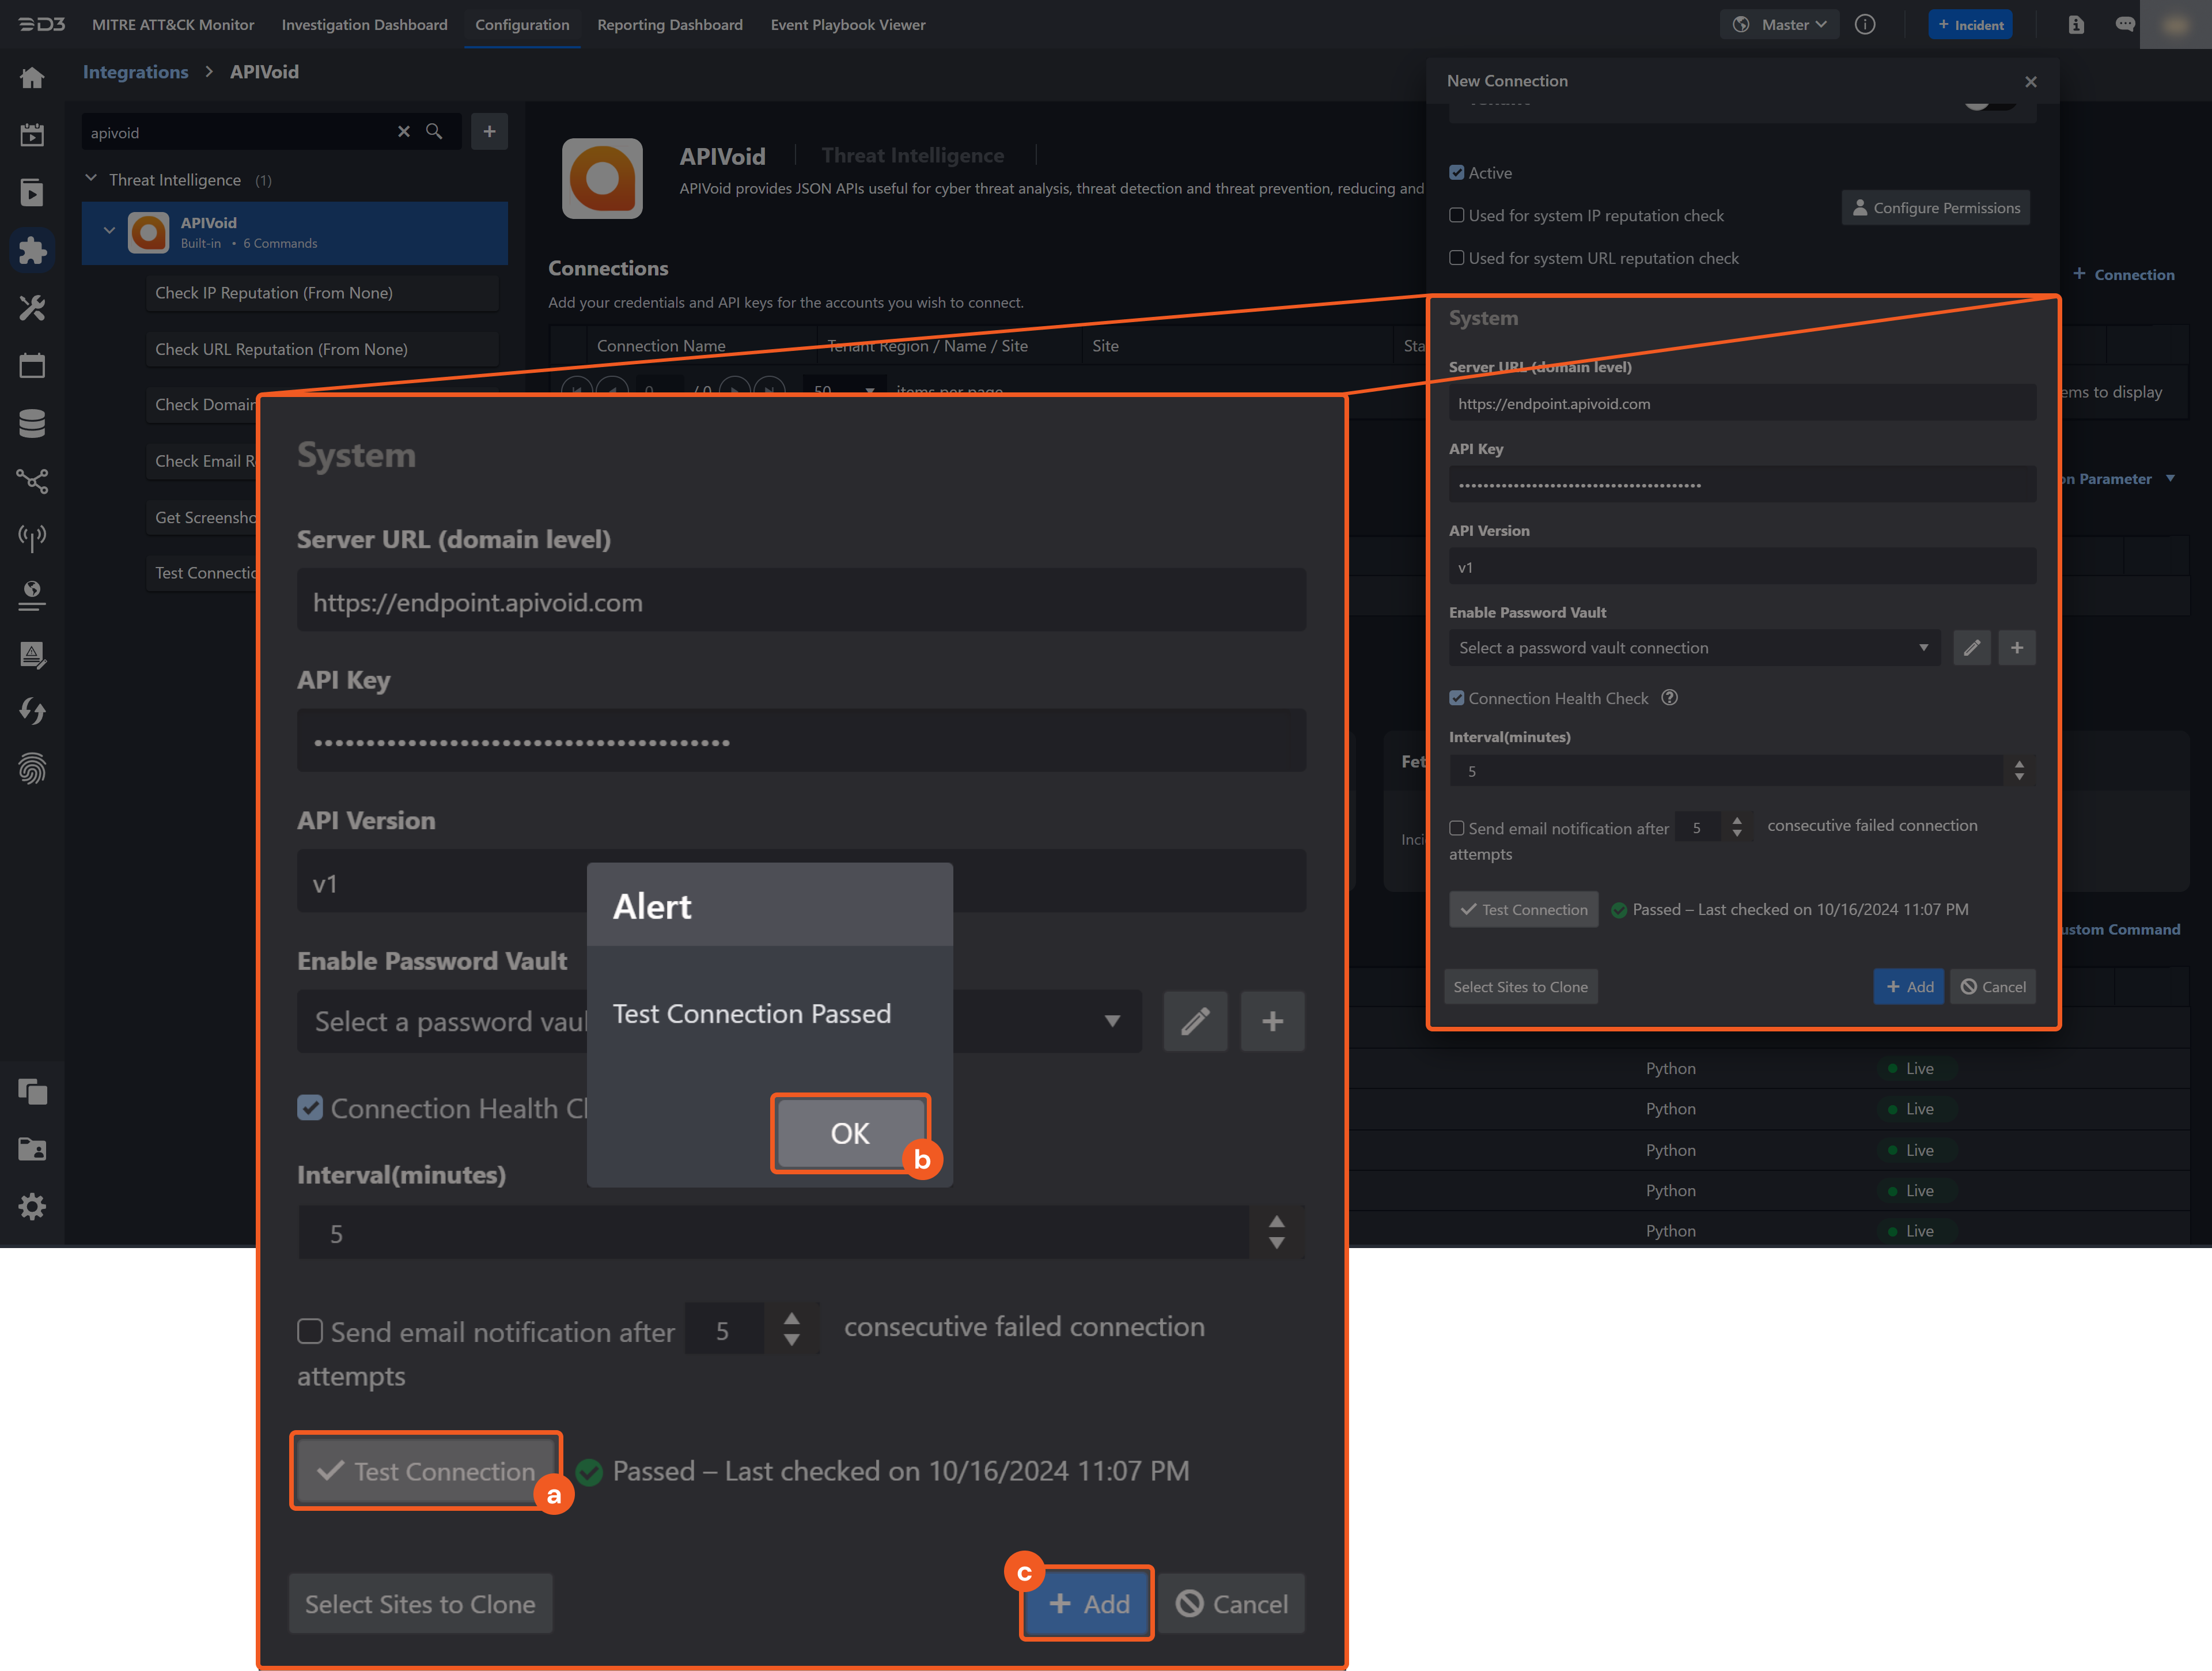Screen dimensions: 2212x1671
Task: Click the plus icon beside search box
Action: pyautogui.click(x=489, y=132)
